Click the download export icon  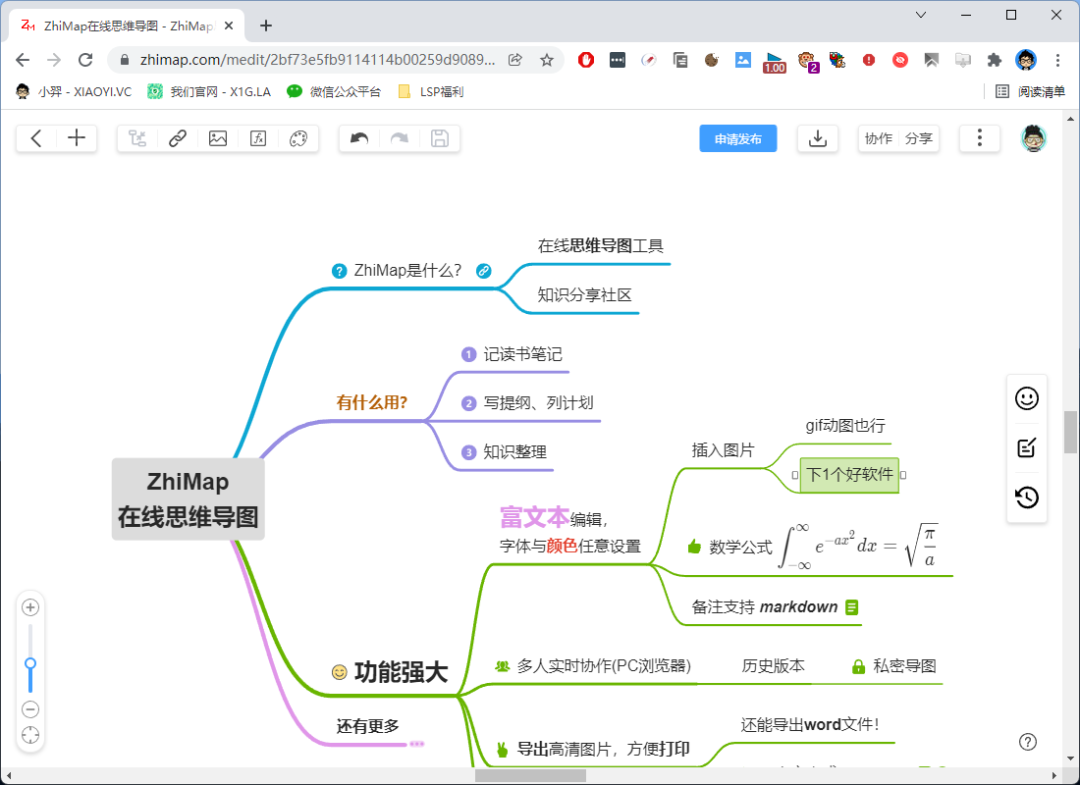[x=817, y=139]
